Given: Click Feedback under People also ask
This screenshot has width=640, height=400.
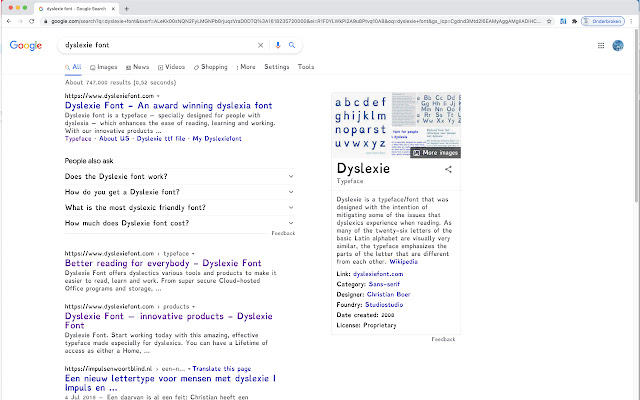Looking at the screenshot, I should coord(283,233).
